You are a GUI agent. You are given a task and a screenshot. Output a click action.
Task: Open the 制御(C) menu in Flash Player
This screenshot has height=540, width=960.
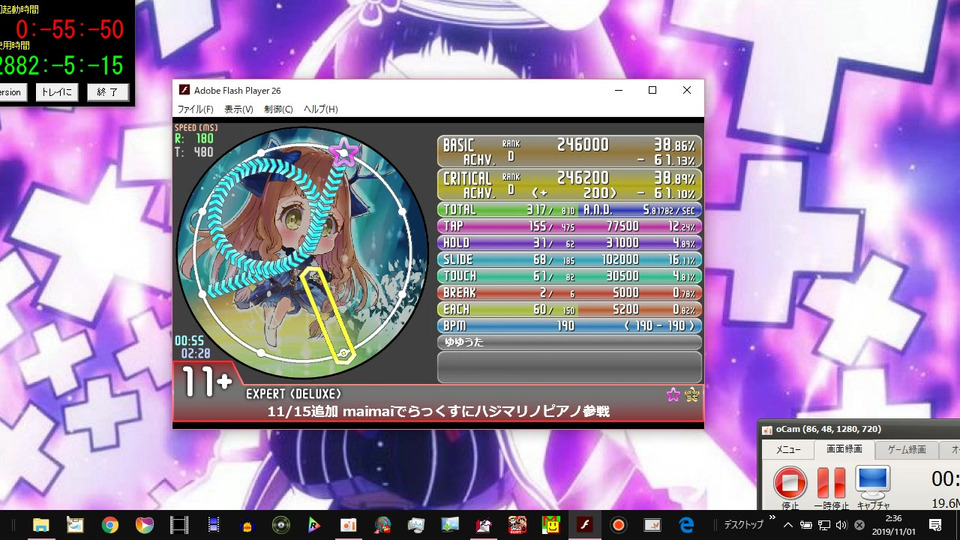[x=279, y=109]
